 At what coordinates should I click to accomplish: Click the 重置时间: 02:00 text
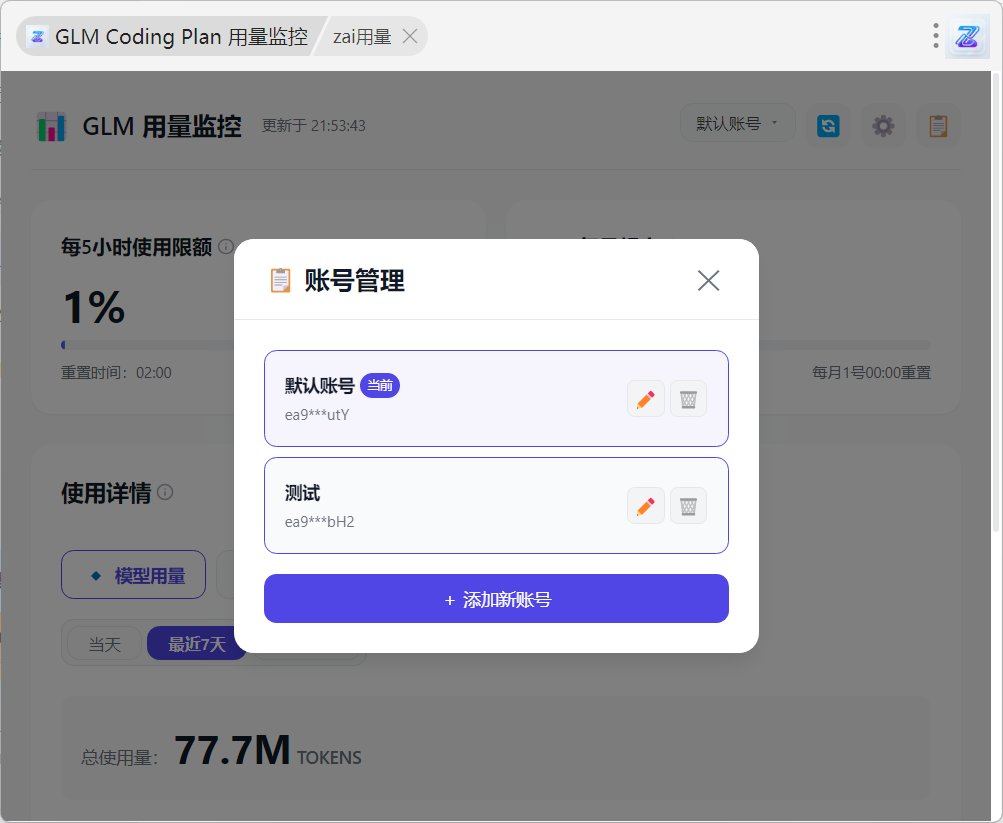pos(116,372)
